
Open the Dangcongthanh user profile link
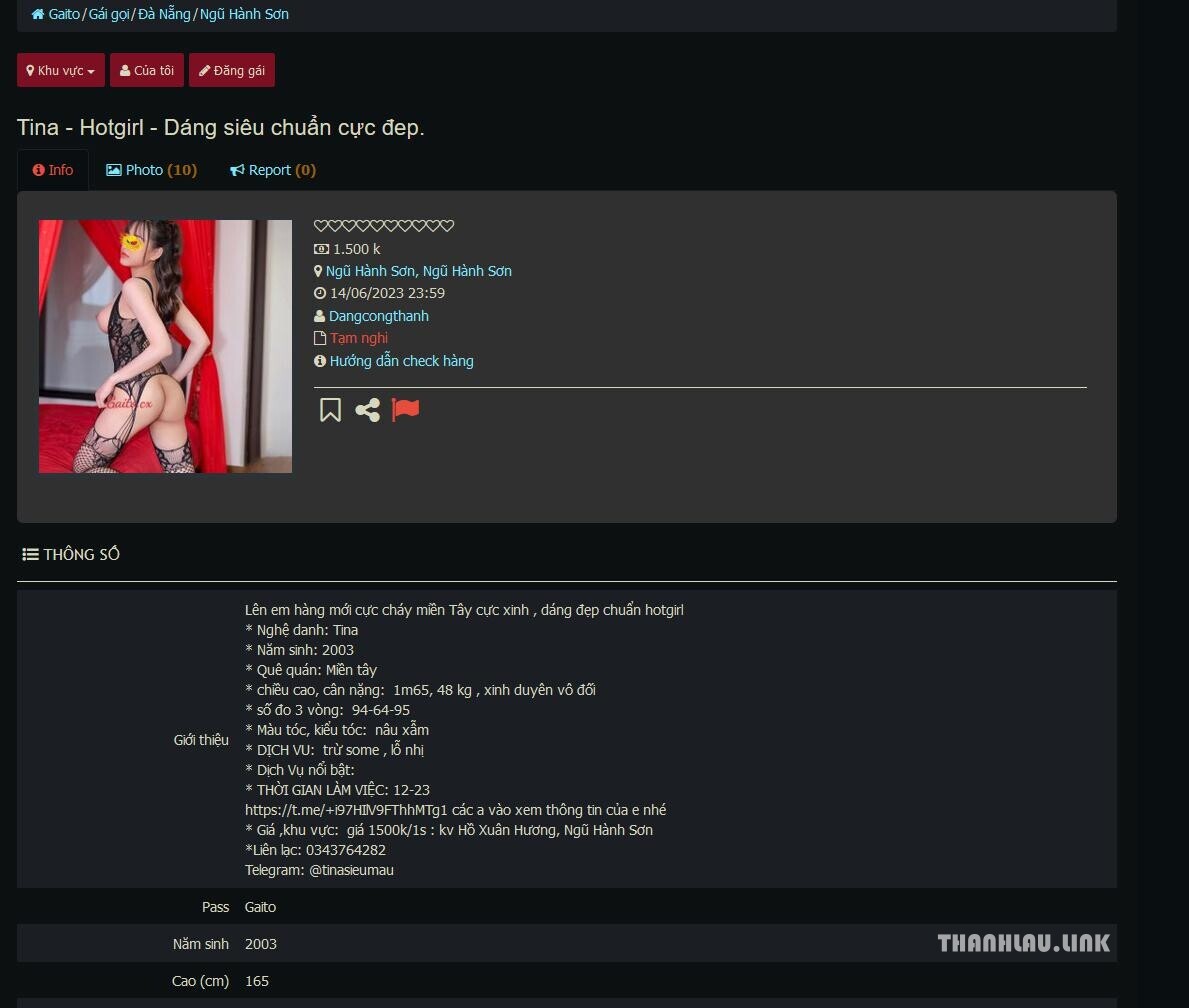coord(378,316)
